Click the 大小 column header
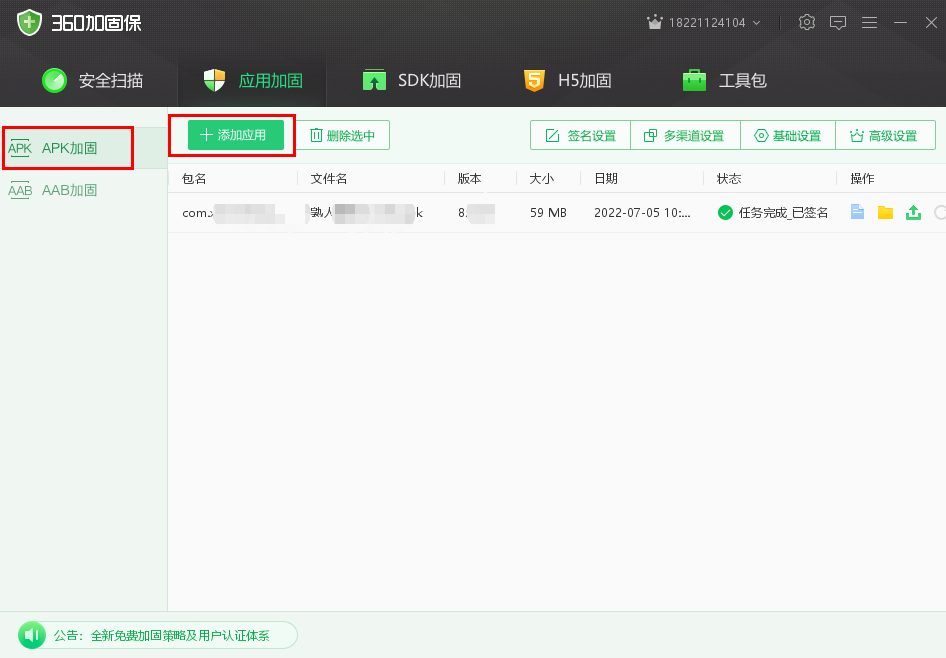 (x=541, y=179)
